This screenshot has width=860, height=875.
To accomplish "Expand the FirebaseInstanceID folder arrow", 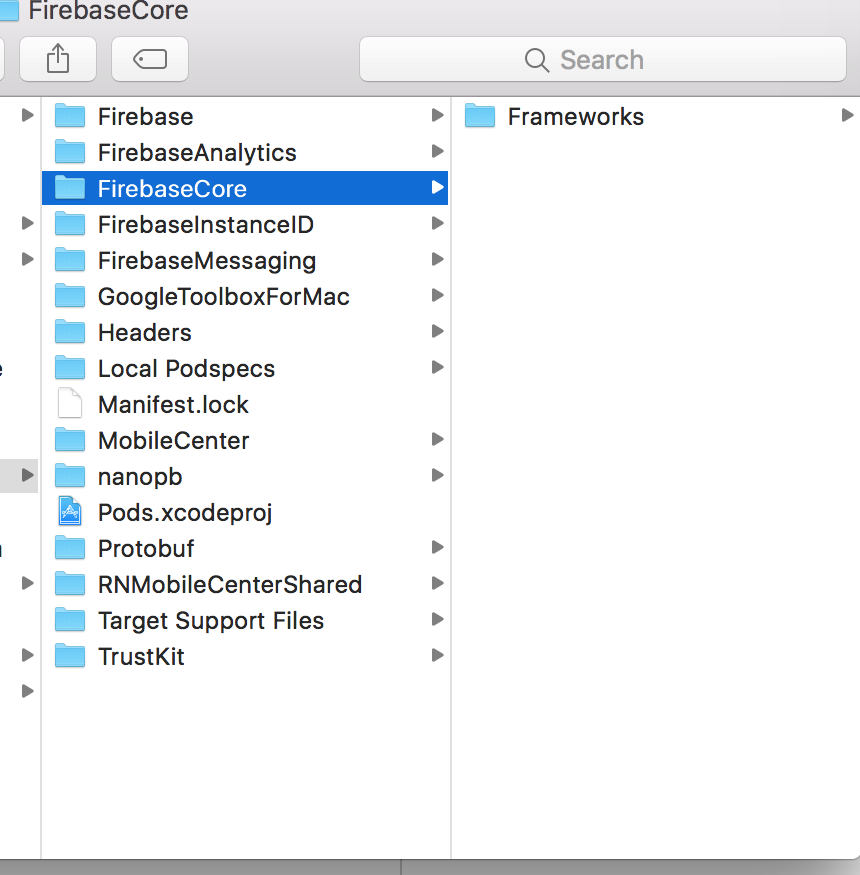I will [x=438, y=223].
